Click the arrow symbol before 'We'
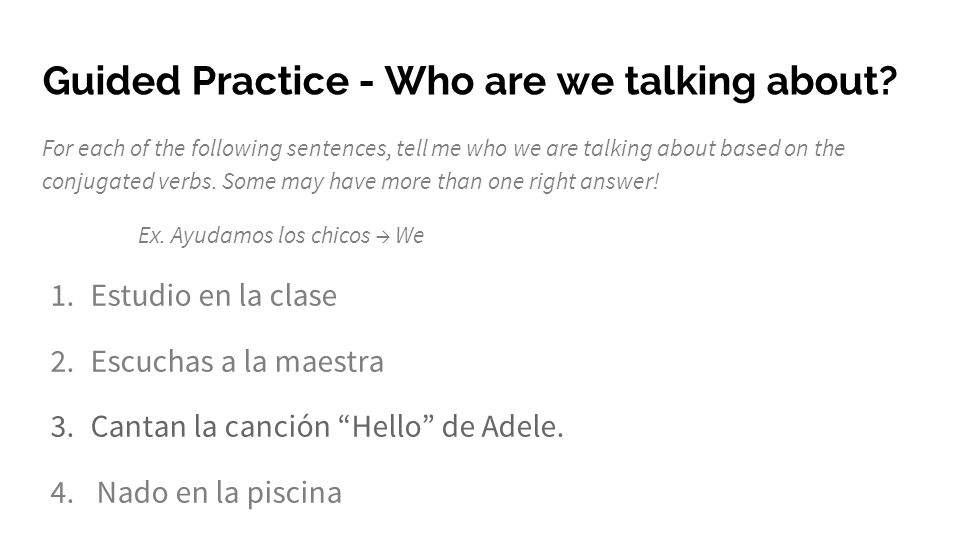 [383, 237]
